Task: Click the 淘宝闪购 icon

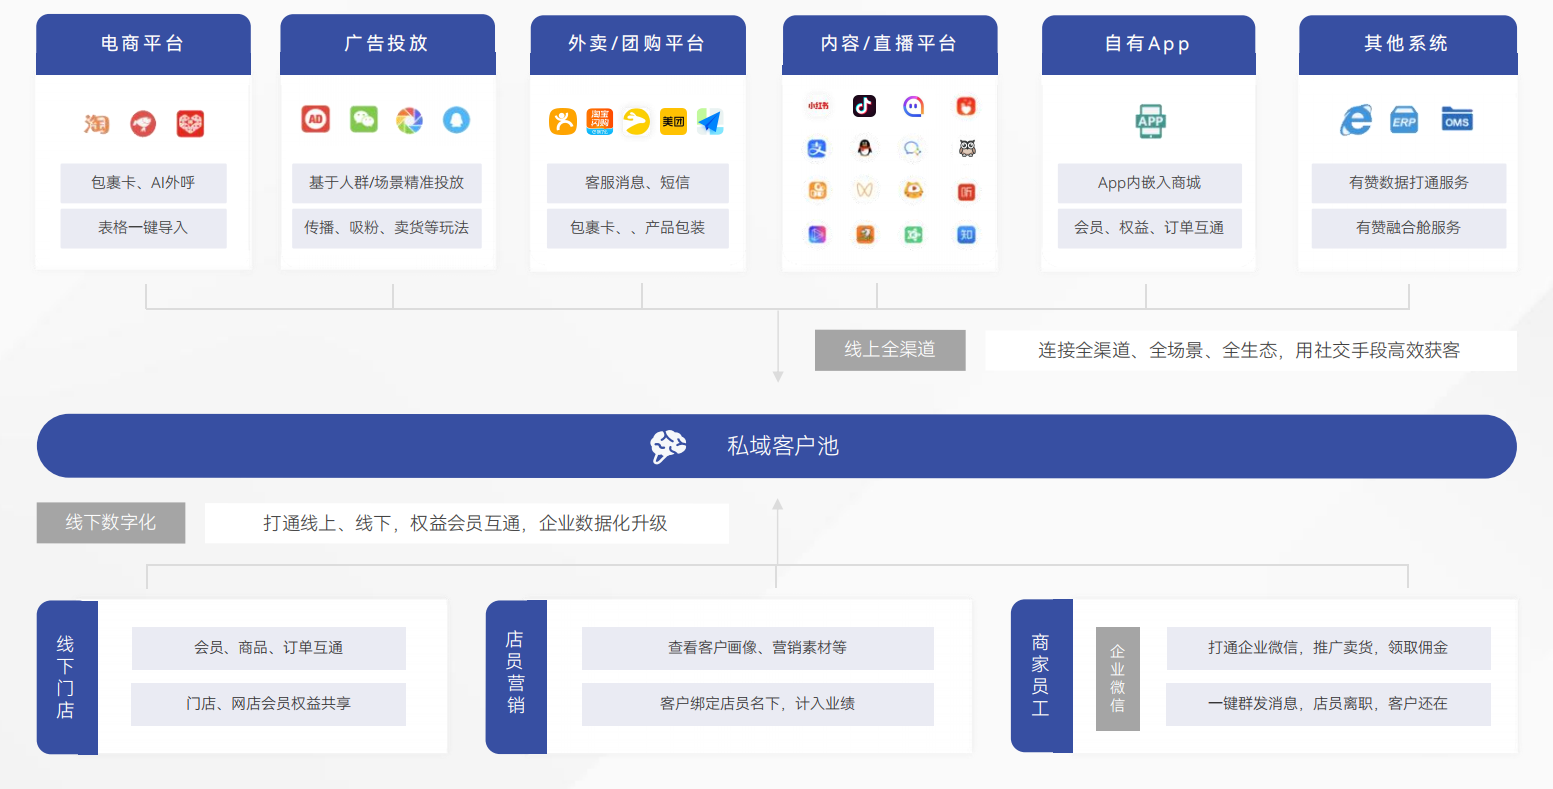Action: (600, 122)
